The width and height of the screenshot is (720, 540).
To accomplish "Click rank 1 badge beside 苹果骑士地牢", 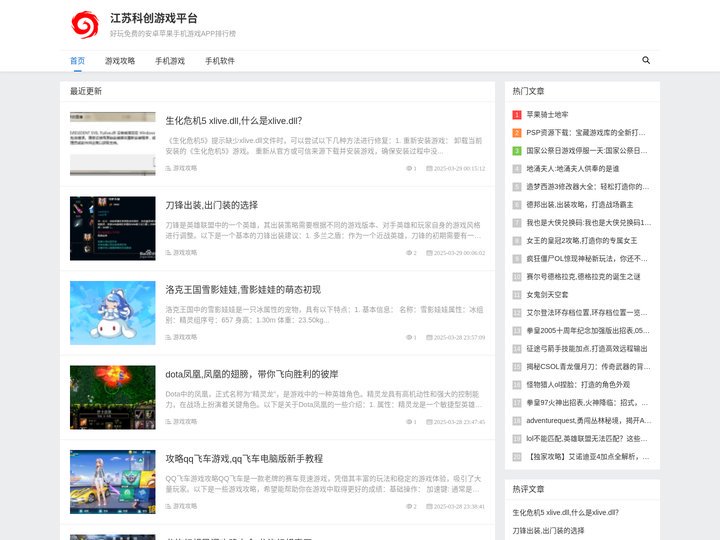I will pos(517,115).
